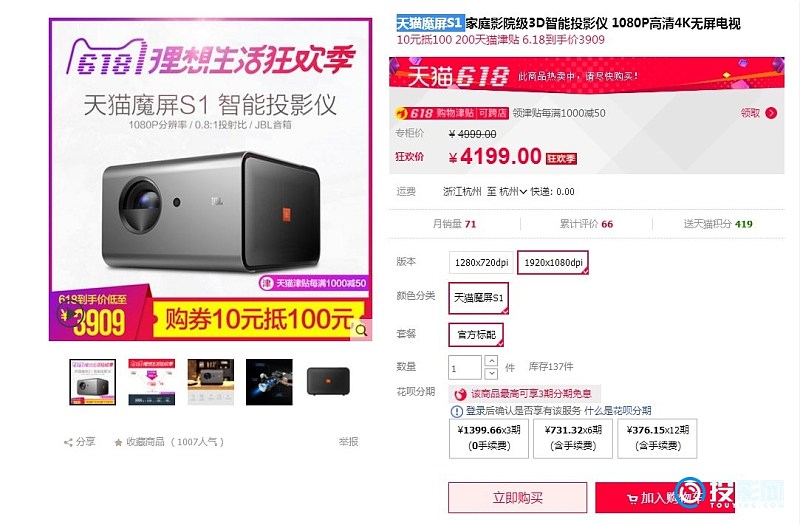Open the 累计评价 66 reviews tab
This screenshot has width=800, height=525.
click(586, 224)
